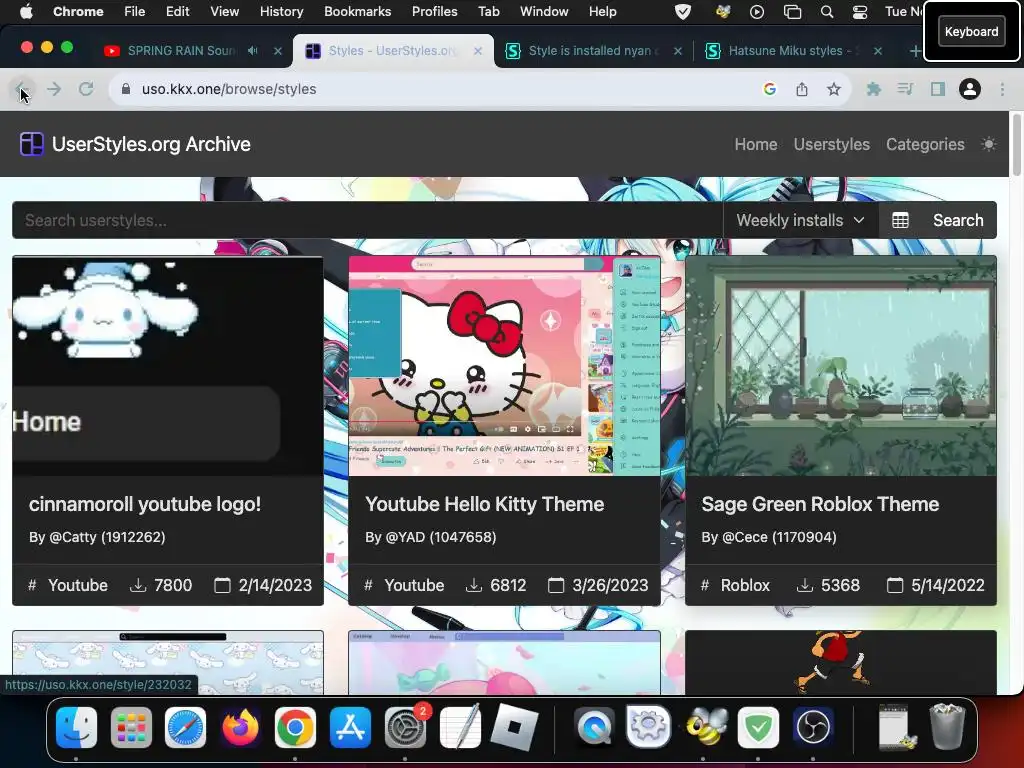Open Launchpad in the Dock
Viewport: 1024px width, 768px height.
click(131, 728)
